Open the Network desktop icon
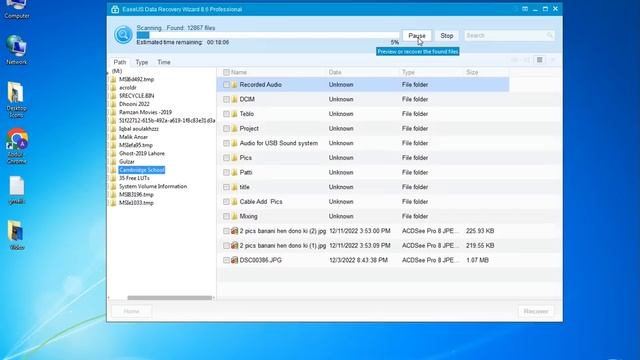The height and width of the screenshot is (360, 640). (x=17, y=50)
